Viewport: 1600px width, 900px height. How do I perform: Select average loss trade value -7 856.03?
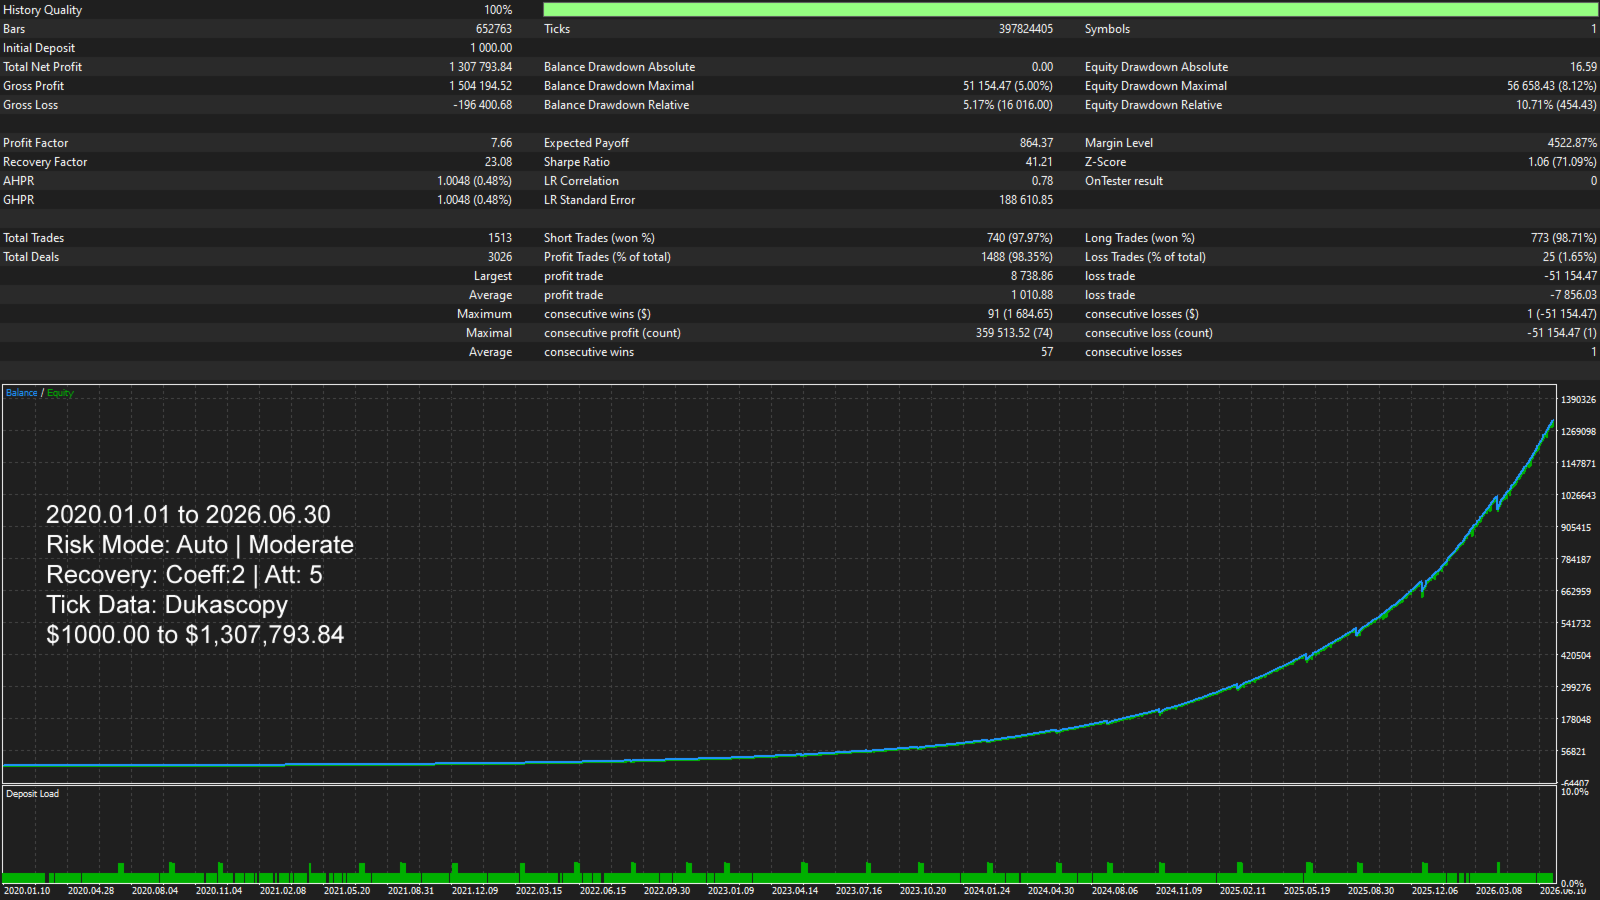pos(1573,295)
